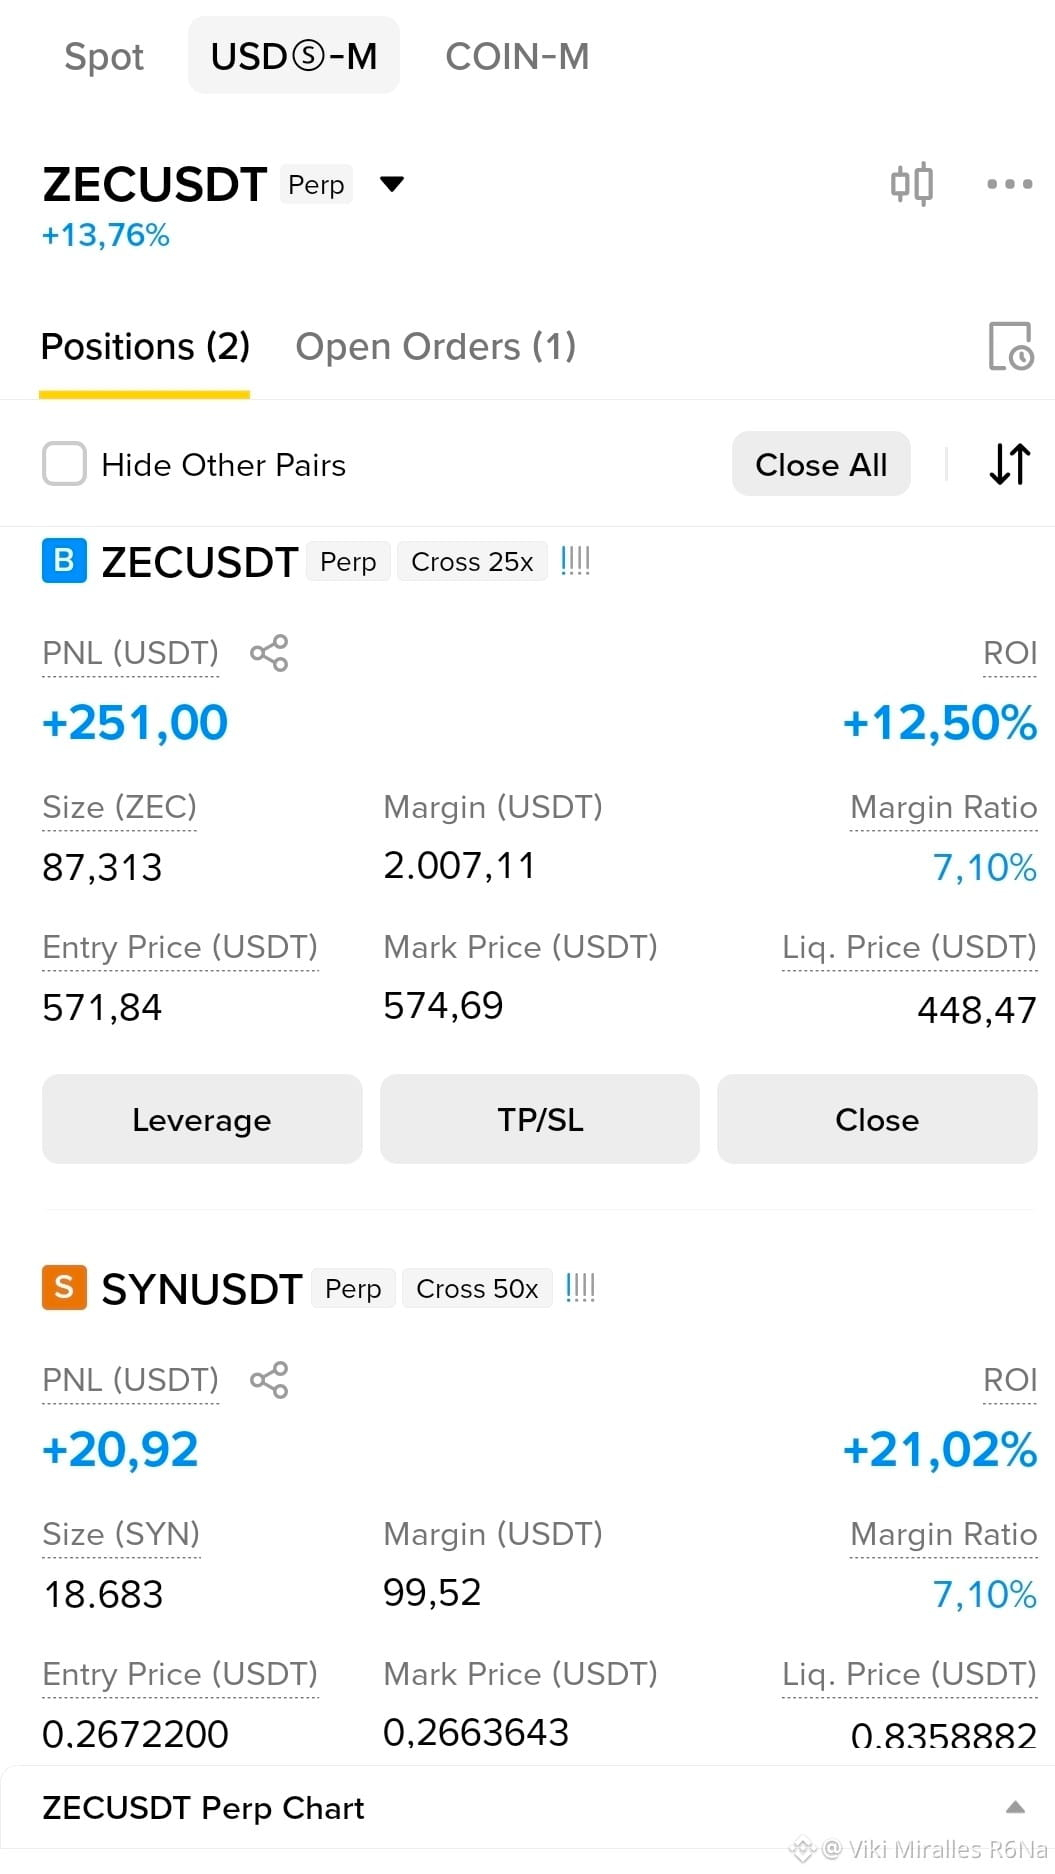The image size is (1055, 1874).
Task: Open the three-dot more options menu
Action: tap(1009, 184)
